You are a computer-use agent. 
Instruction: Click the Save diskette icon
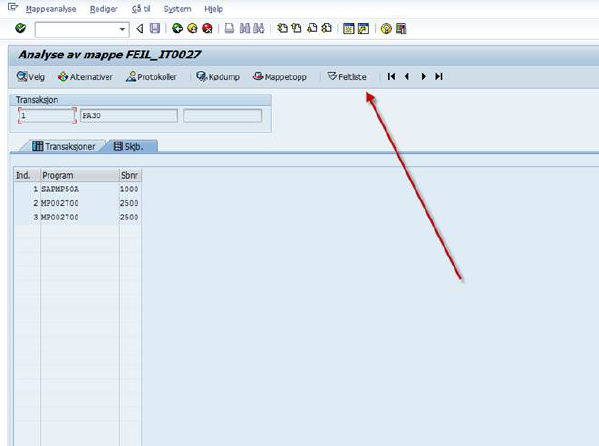click(x=155, y=28)
